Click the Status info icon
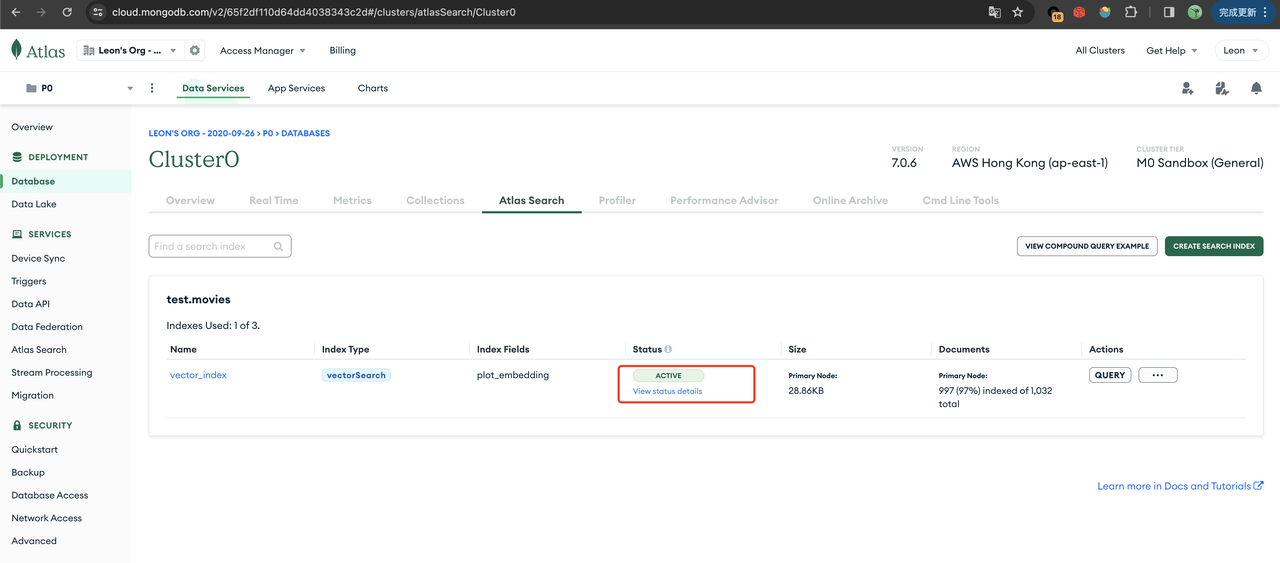The width and height of the screenshot is (1280, 563). coord(668,349)
